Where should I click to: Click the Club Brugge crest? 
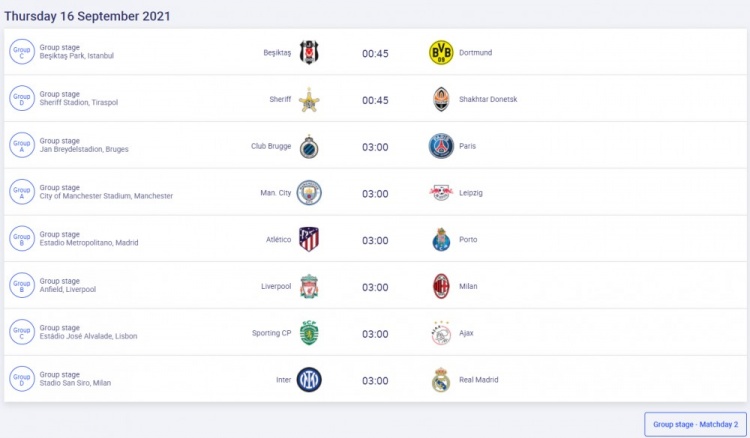(x=309, y=146)
